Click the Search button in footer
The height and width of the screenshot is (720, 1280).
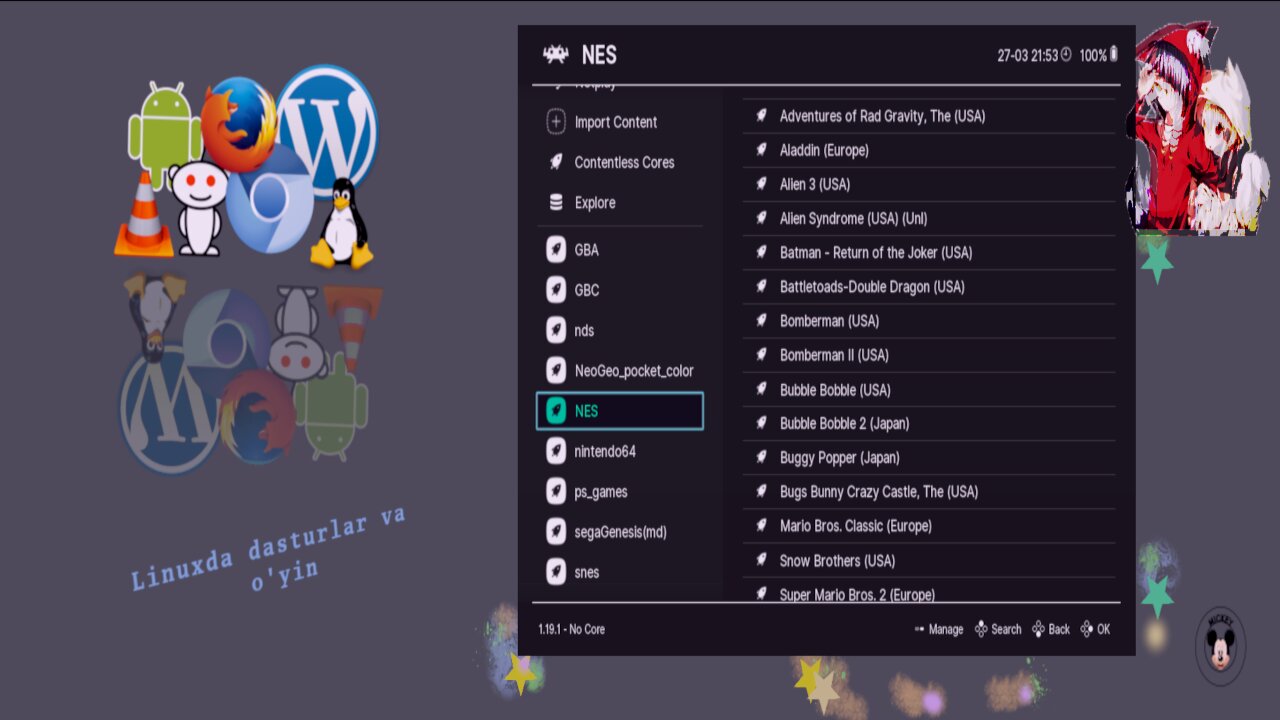point(998,629)
